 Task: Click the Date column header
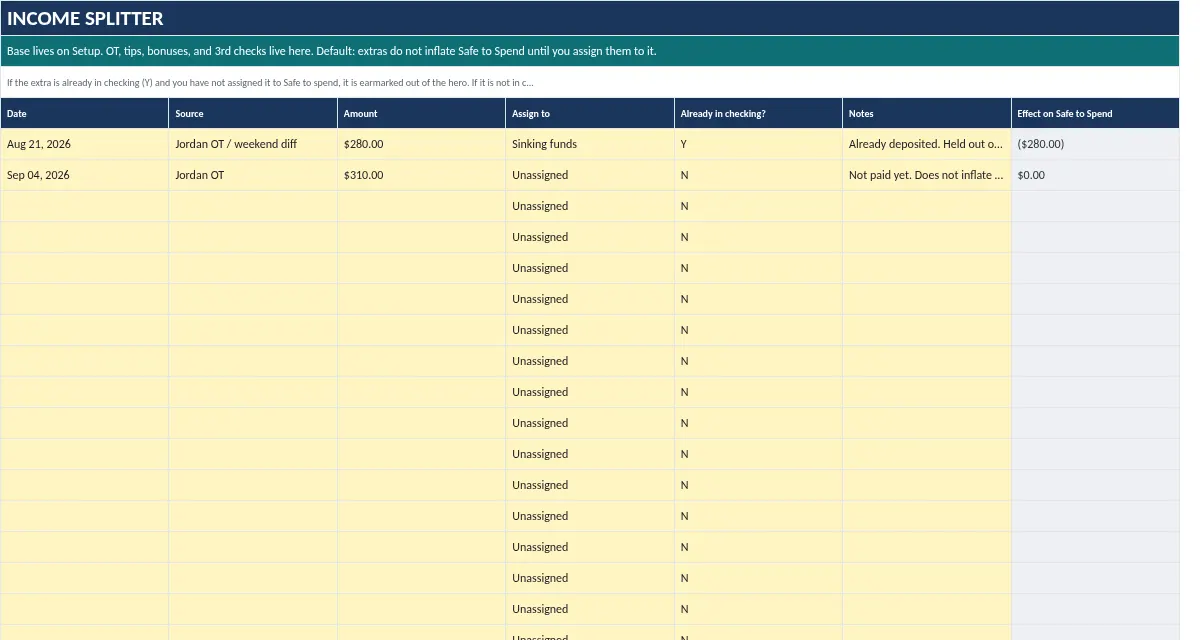pos(84,113)
